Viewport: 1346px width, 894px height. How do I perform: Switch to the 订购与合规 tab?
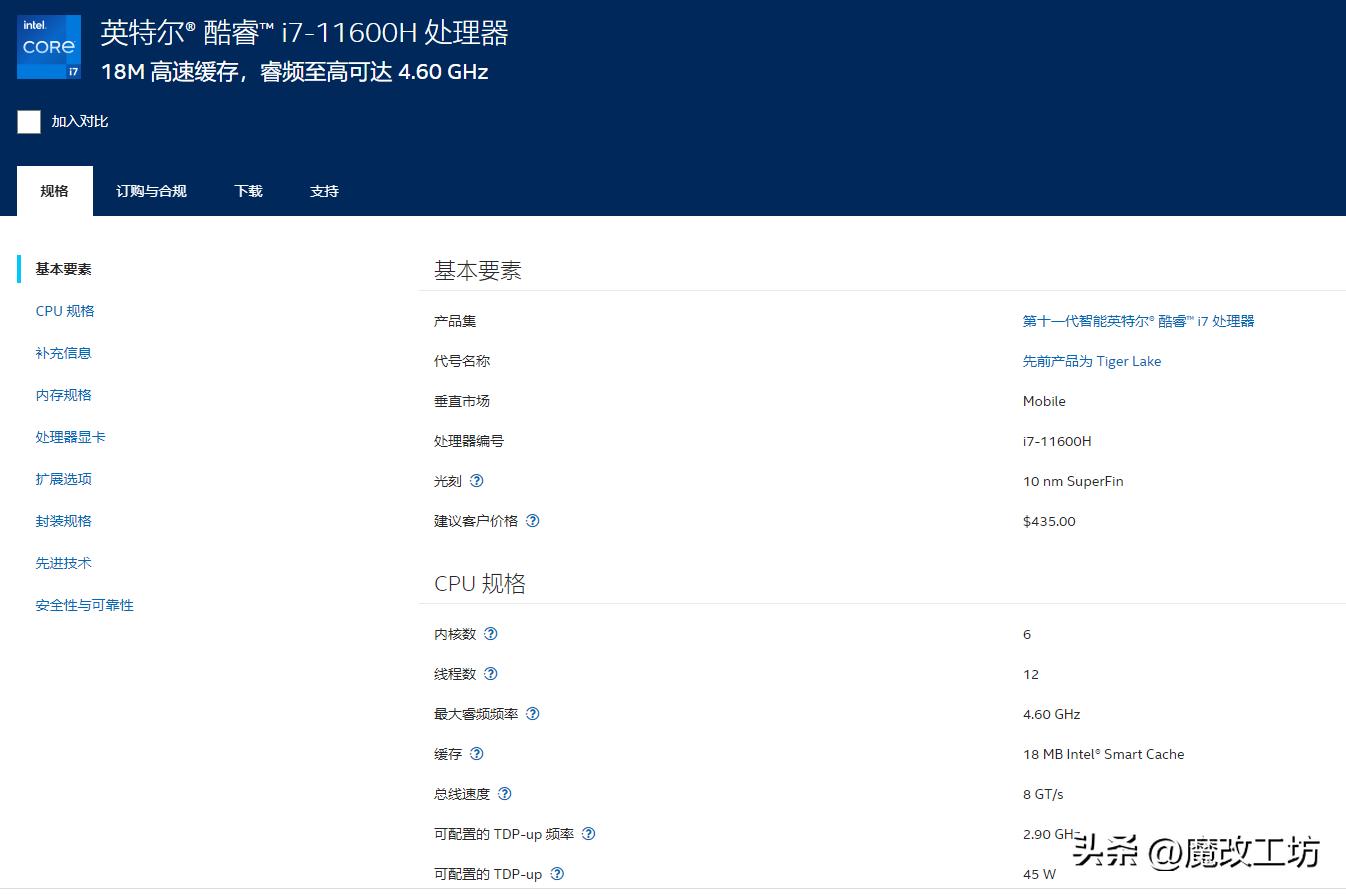pos(150,190)
